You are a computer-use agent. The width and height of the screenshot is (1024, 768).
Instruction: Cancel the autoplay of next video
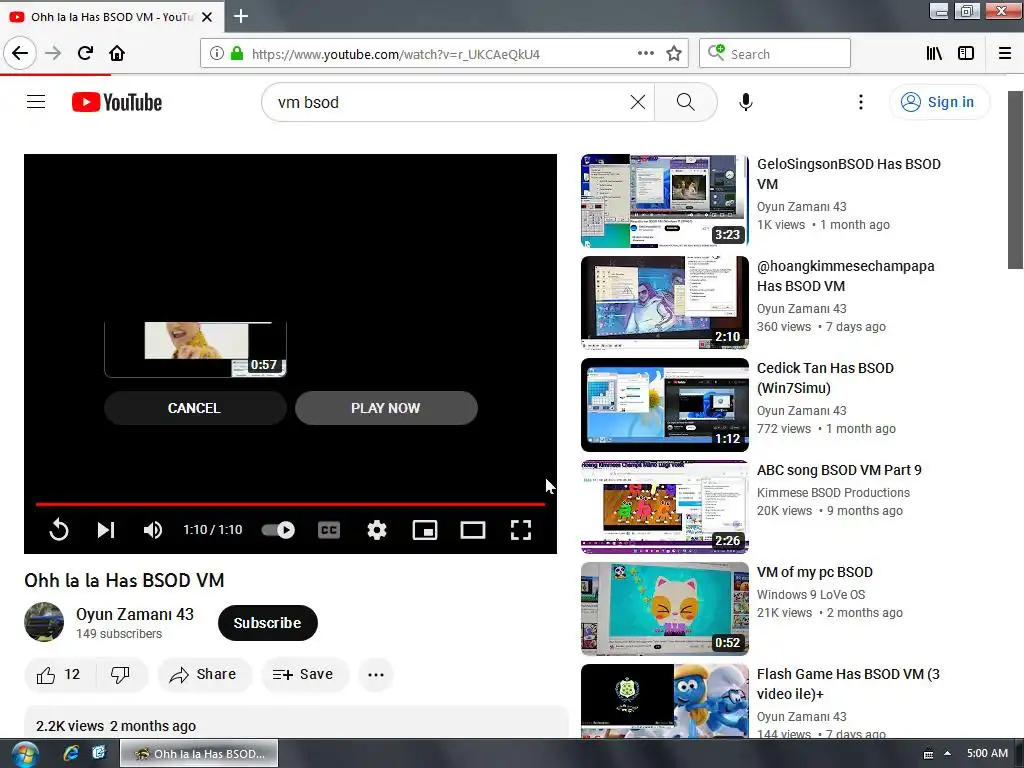pyautogui.click(x=195, y=408)
